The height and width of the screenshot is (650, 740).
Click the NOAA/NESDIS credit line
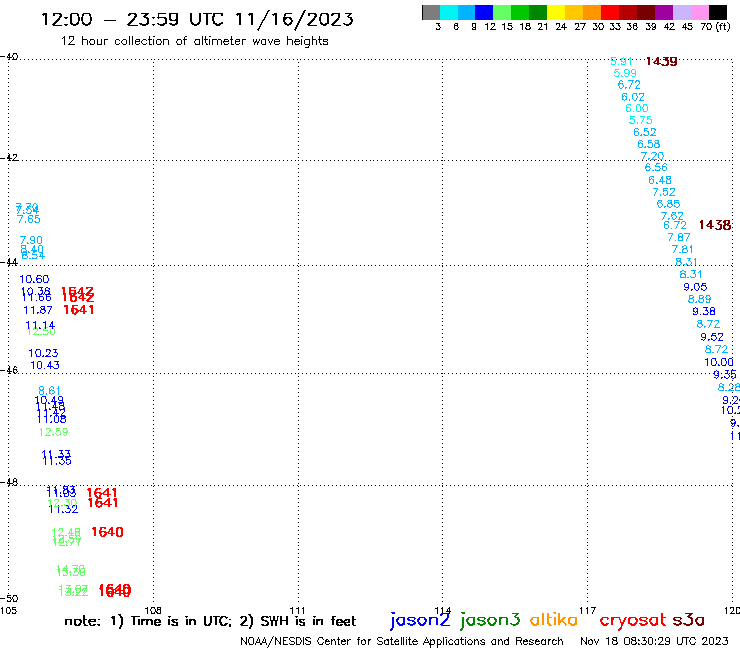point(402,641)
